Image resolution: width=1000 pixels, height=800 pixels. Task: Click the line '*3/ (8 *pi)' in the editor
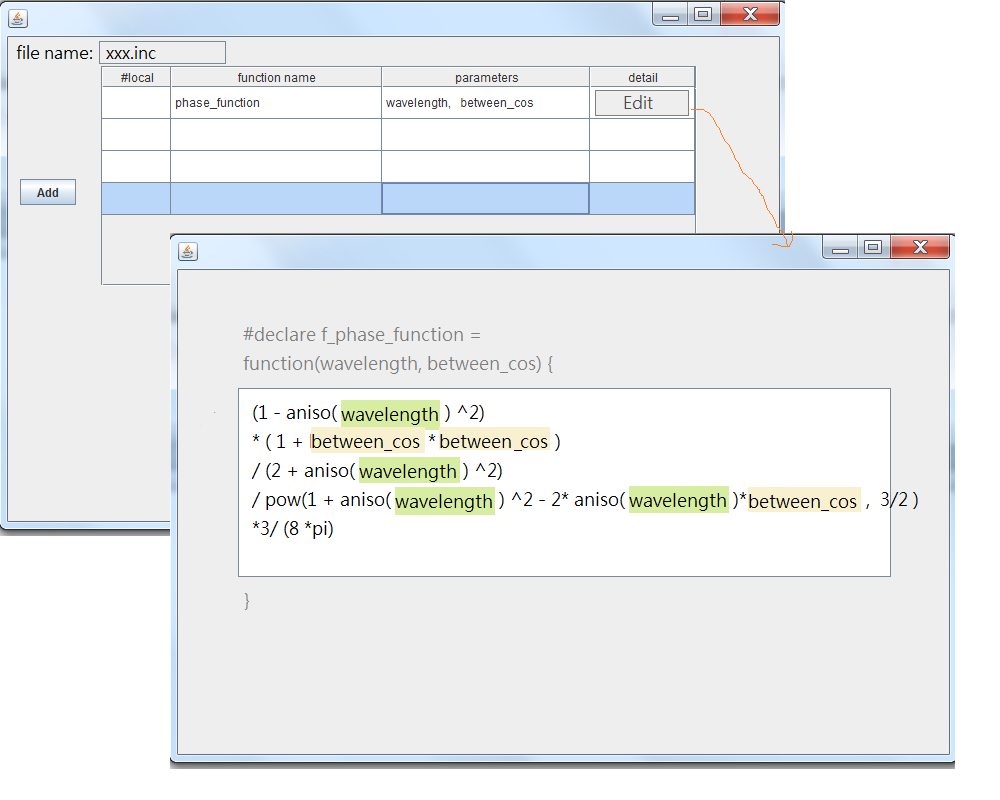[294, 529]
